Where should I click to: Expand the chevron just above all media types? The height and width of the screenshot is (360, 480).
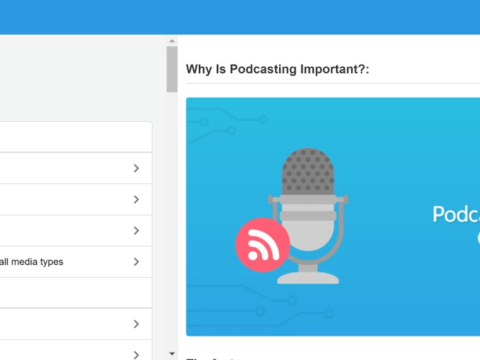[x=136, y=231]
